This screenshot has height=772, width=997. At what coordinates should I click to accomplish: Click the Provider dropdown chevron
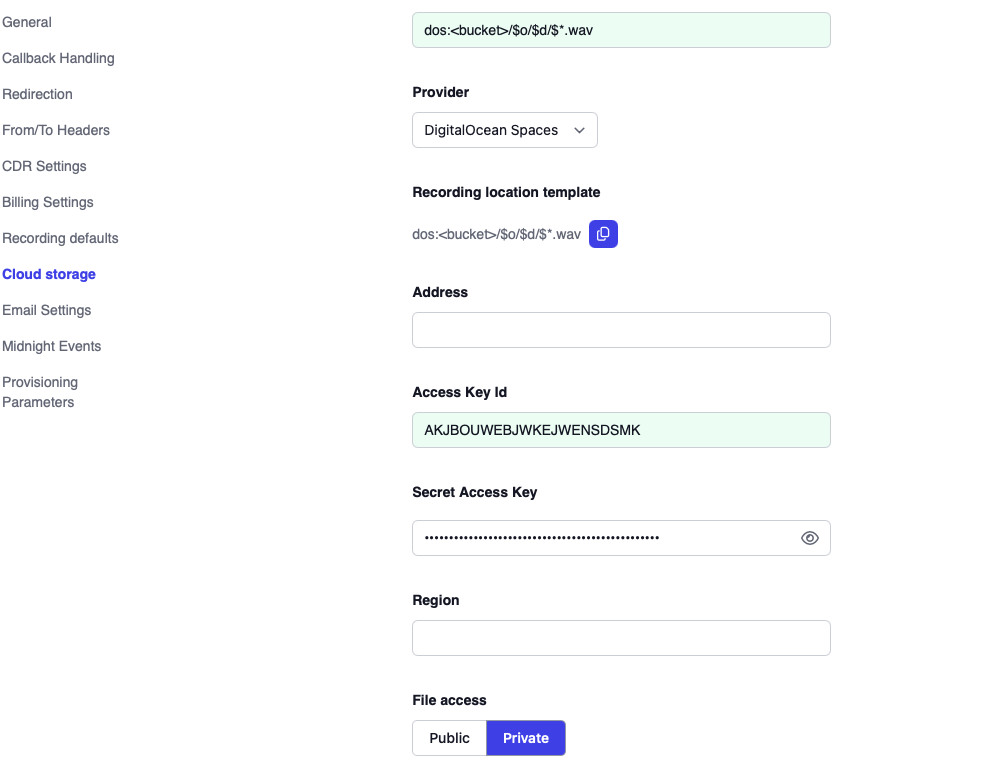coord(579,130)
